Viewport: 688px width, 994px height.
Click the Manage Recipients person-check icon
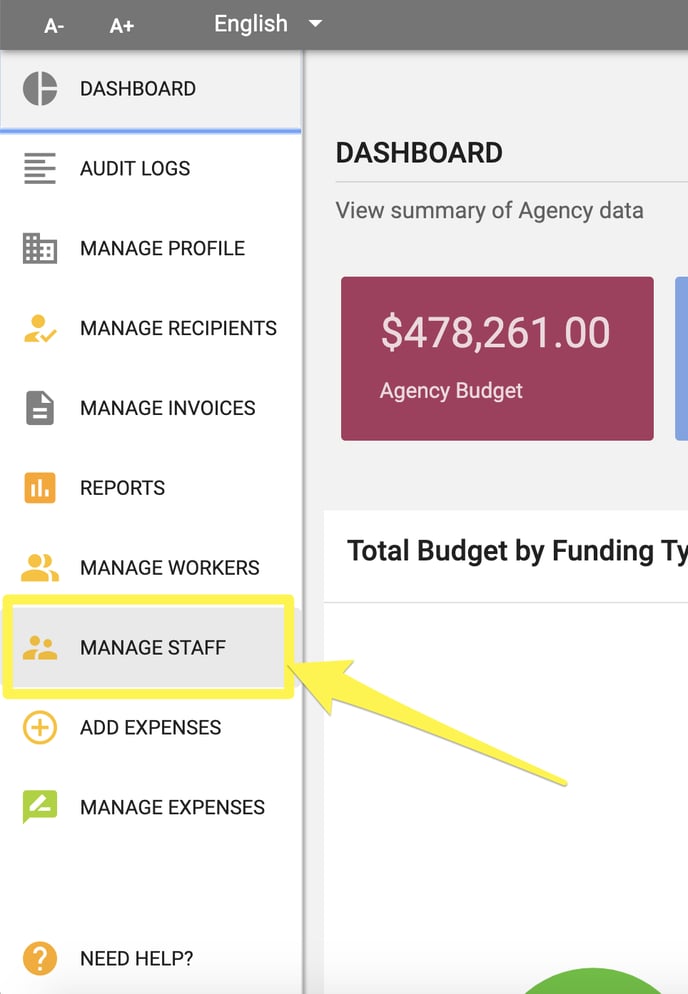[40, 328]
